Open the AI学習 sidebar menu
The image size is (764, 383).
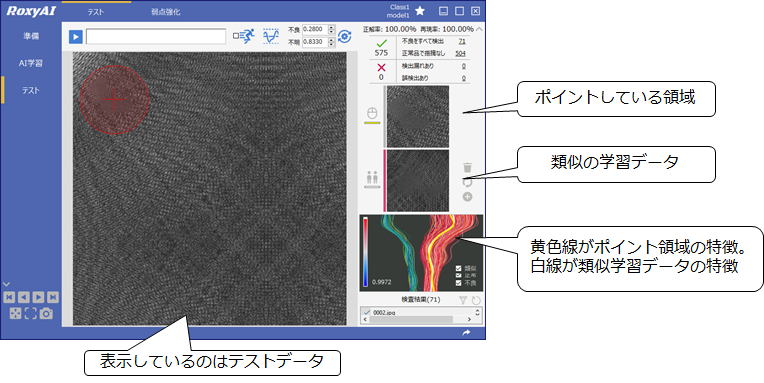(x=30, y=63)
